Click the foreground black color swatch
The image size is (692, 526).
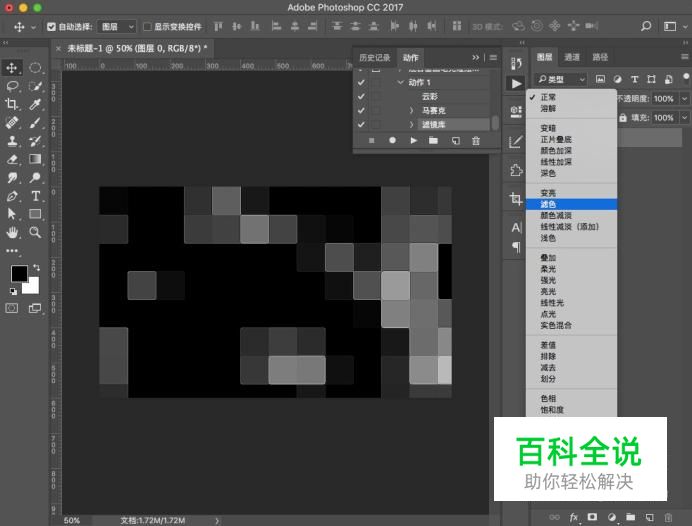pos(19,274)
